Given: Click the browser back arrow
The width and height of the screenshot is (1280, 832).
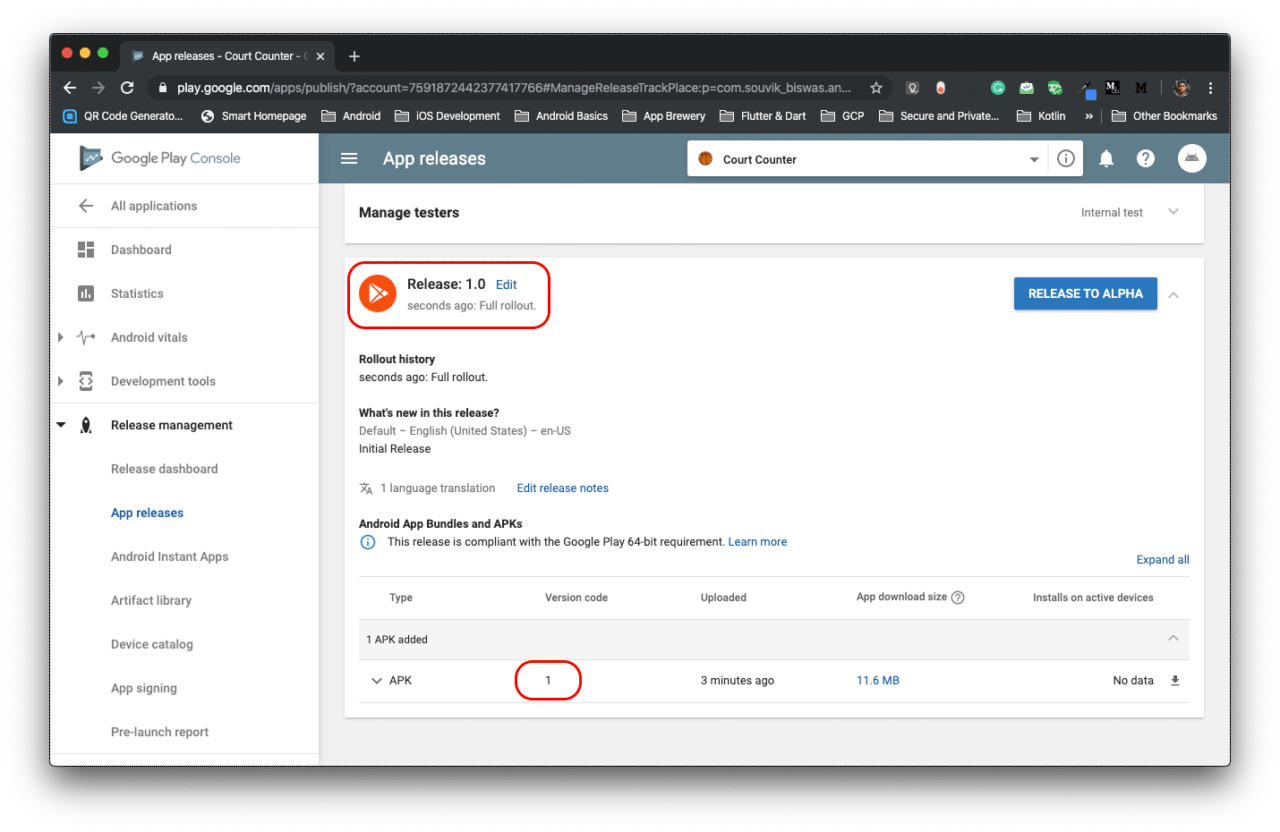Looking at the screenshot, I should click(69, 88).
